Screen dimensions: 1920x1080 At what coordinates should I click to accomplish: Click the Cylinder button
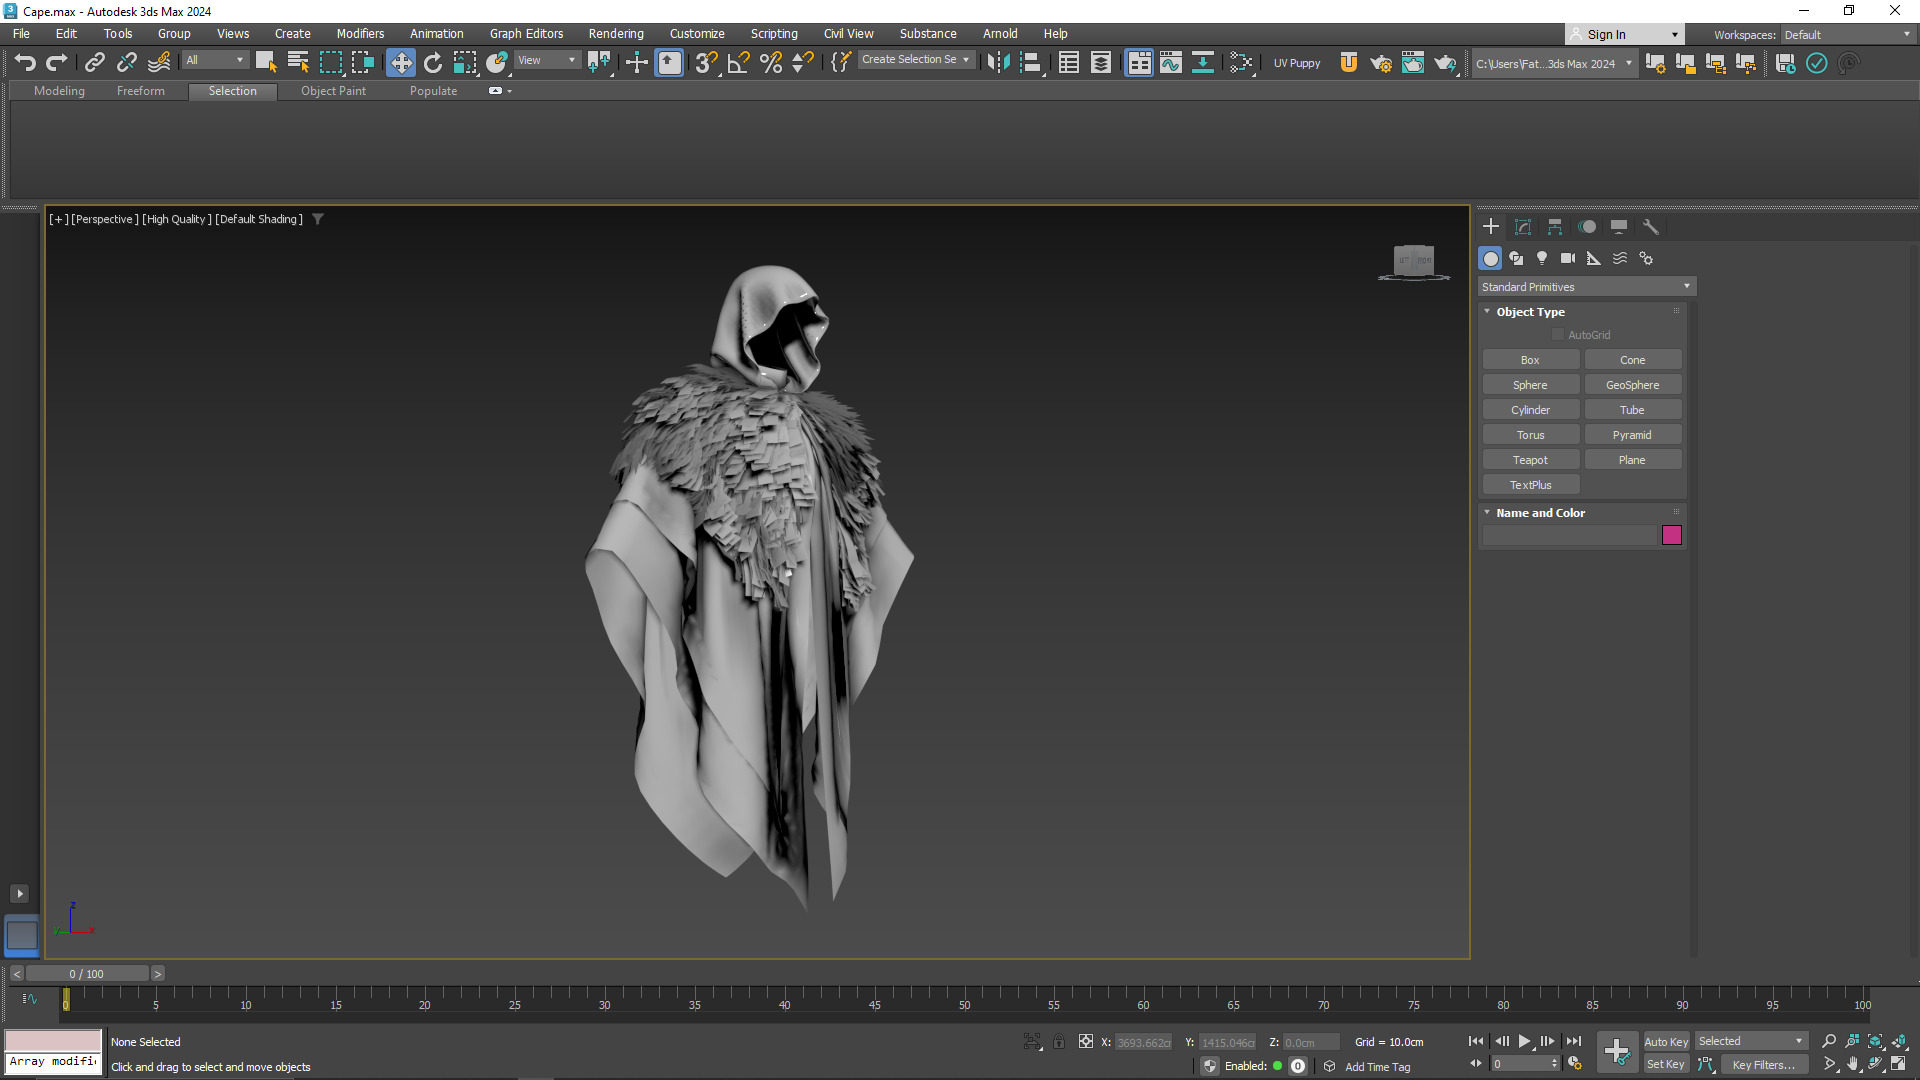tap(1530, 410)
